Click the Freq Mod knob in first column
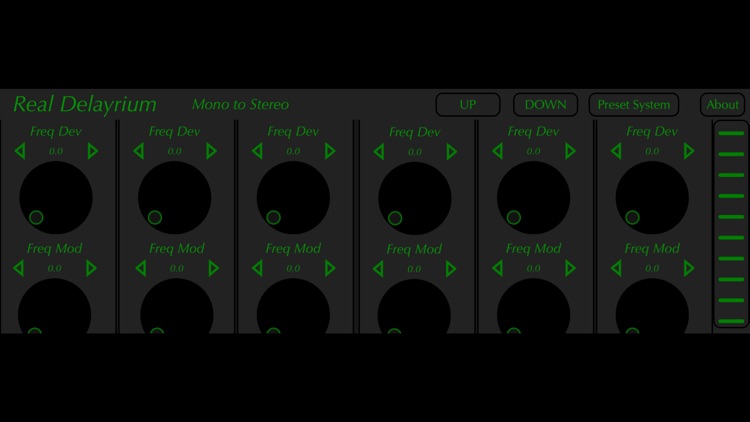This screenshot has height=422, width=750. [x=55, y=306]
